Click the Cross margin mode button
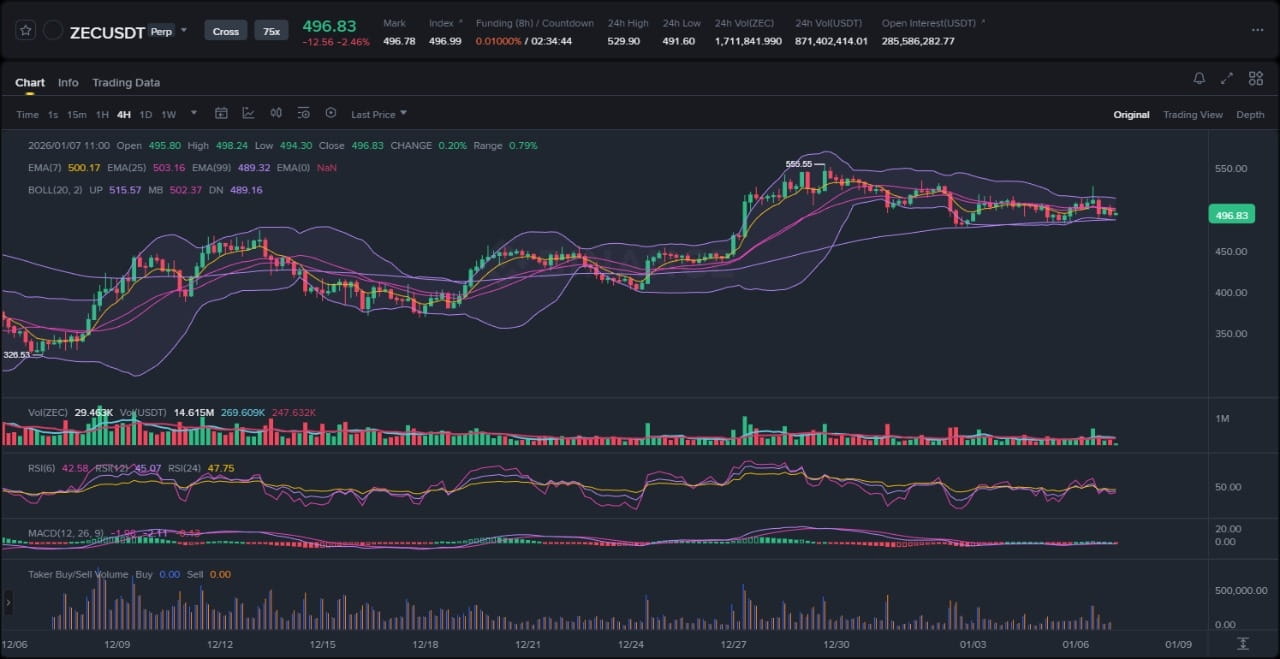The image size is (1280, 659). click(226, 31)
